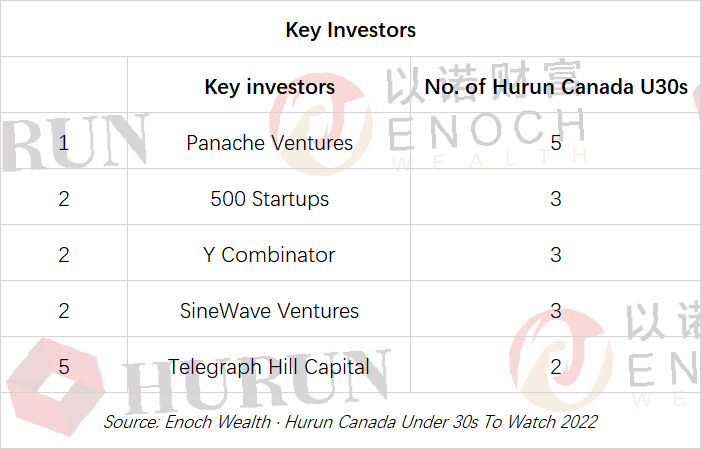The width and height of the screenshot is (701, 449).
Task: Click the Y Combinator cell
Action: click(270, 255)
